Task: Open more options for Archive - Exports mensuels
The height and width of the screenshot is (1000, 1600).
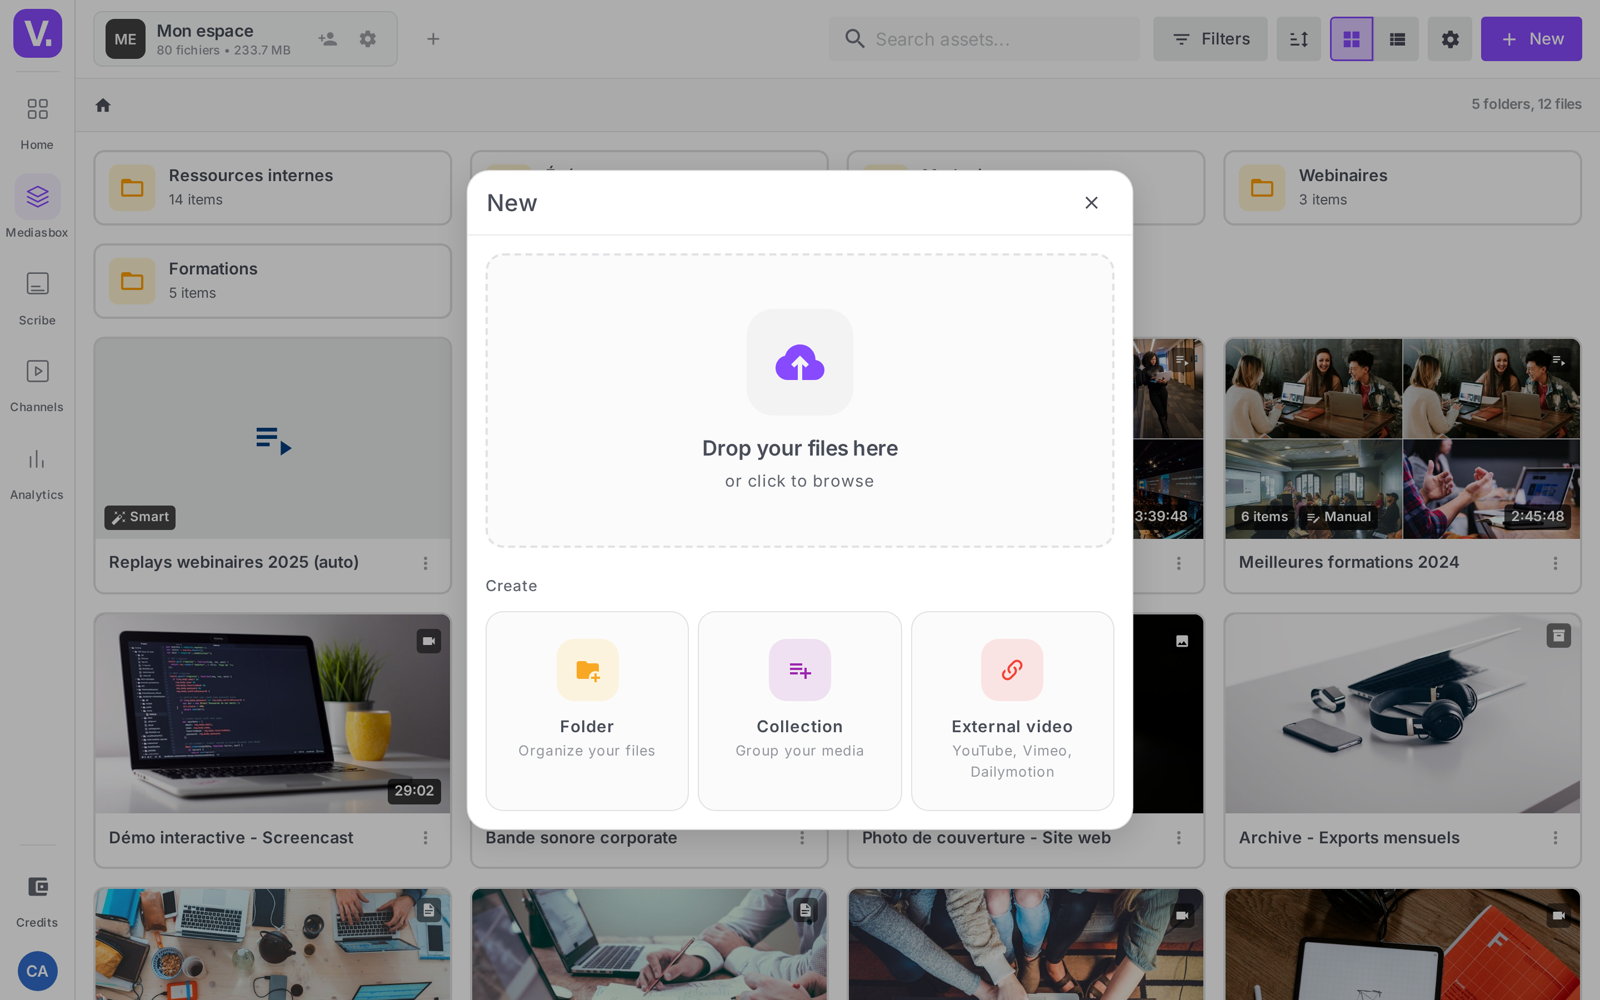Action: point(1556,838)
